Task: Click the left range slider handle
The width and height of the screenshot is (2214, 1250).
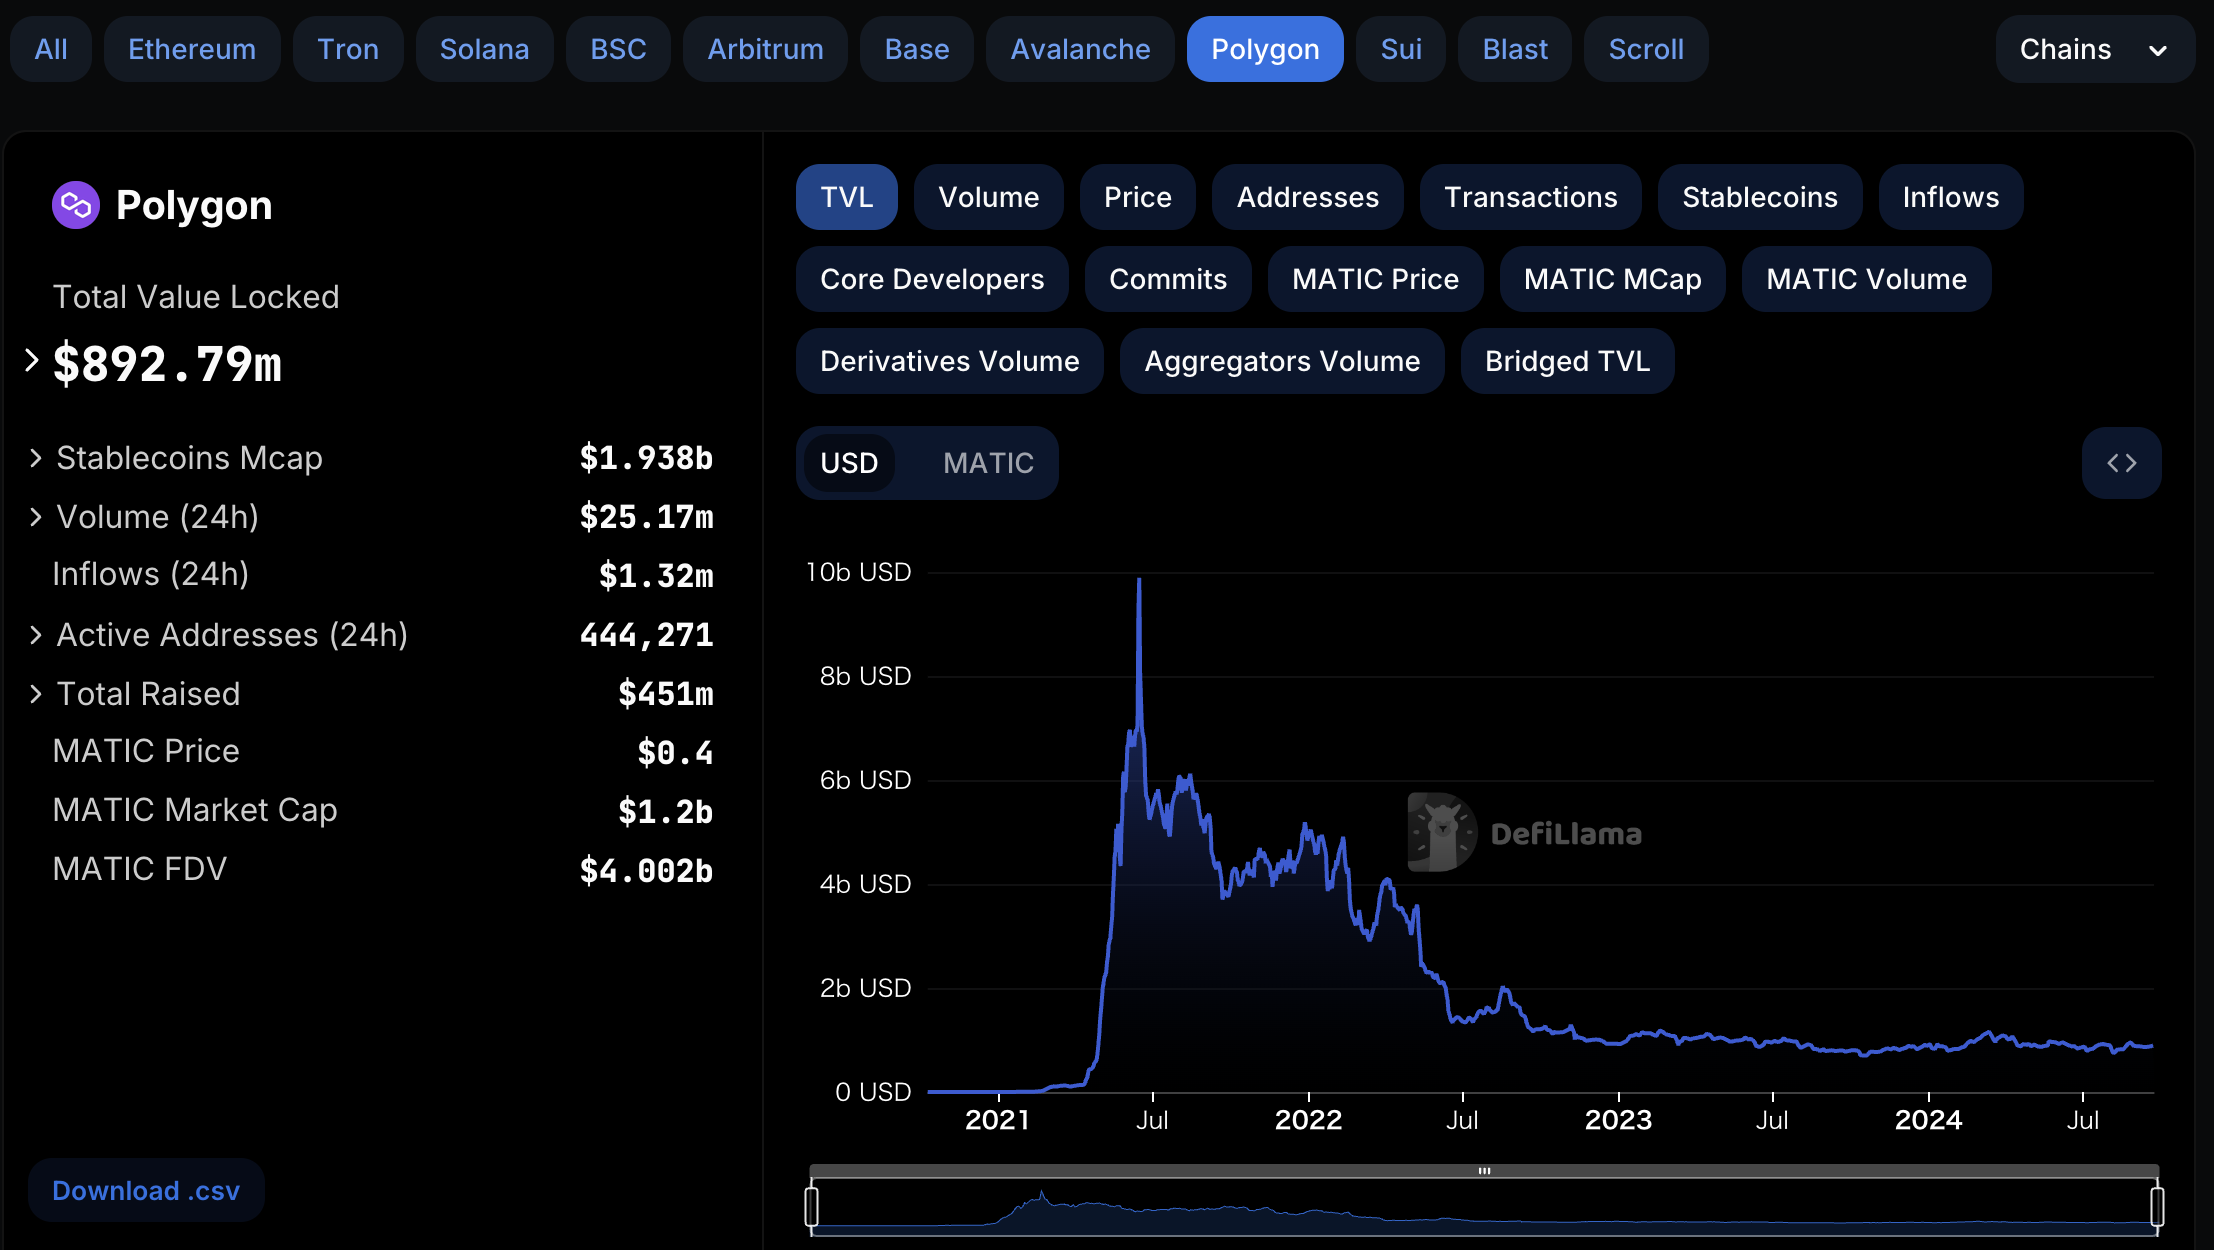Action: [812, 1205]
